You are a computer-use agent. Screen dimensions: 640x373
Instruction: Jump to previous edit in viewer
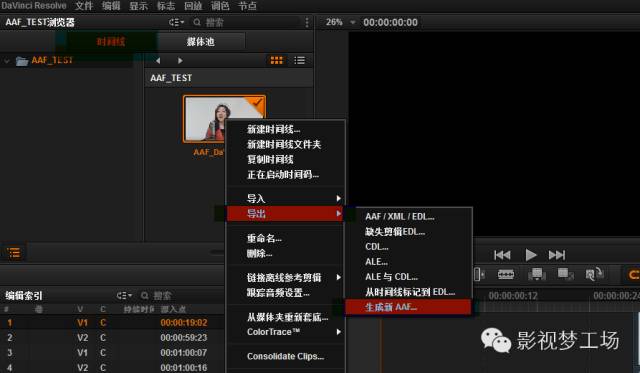coord(502,255)
